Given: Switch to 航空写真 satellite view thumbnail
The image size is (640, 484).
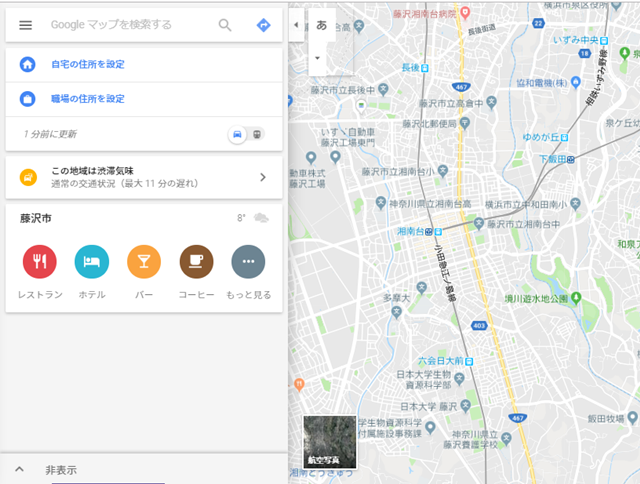Looking at the screenshot, I should (x=329, y=442).
